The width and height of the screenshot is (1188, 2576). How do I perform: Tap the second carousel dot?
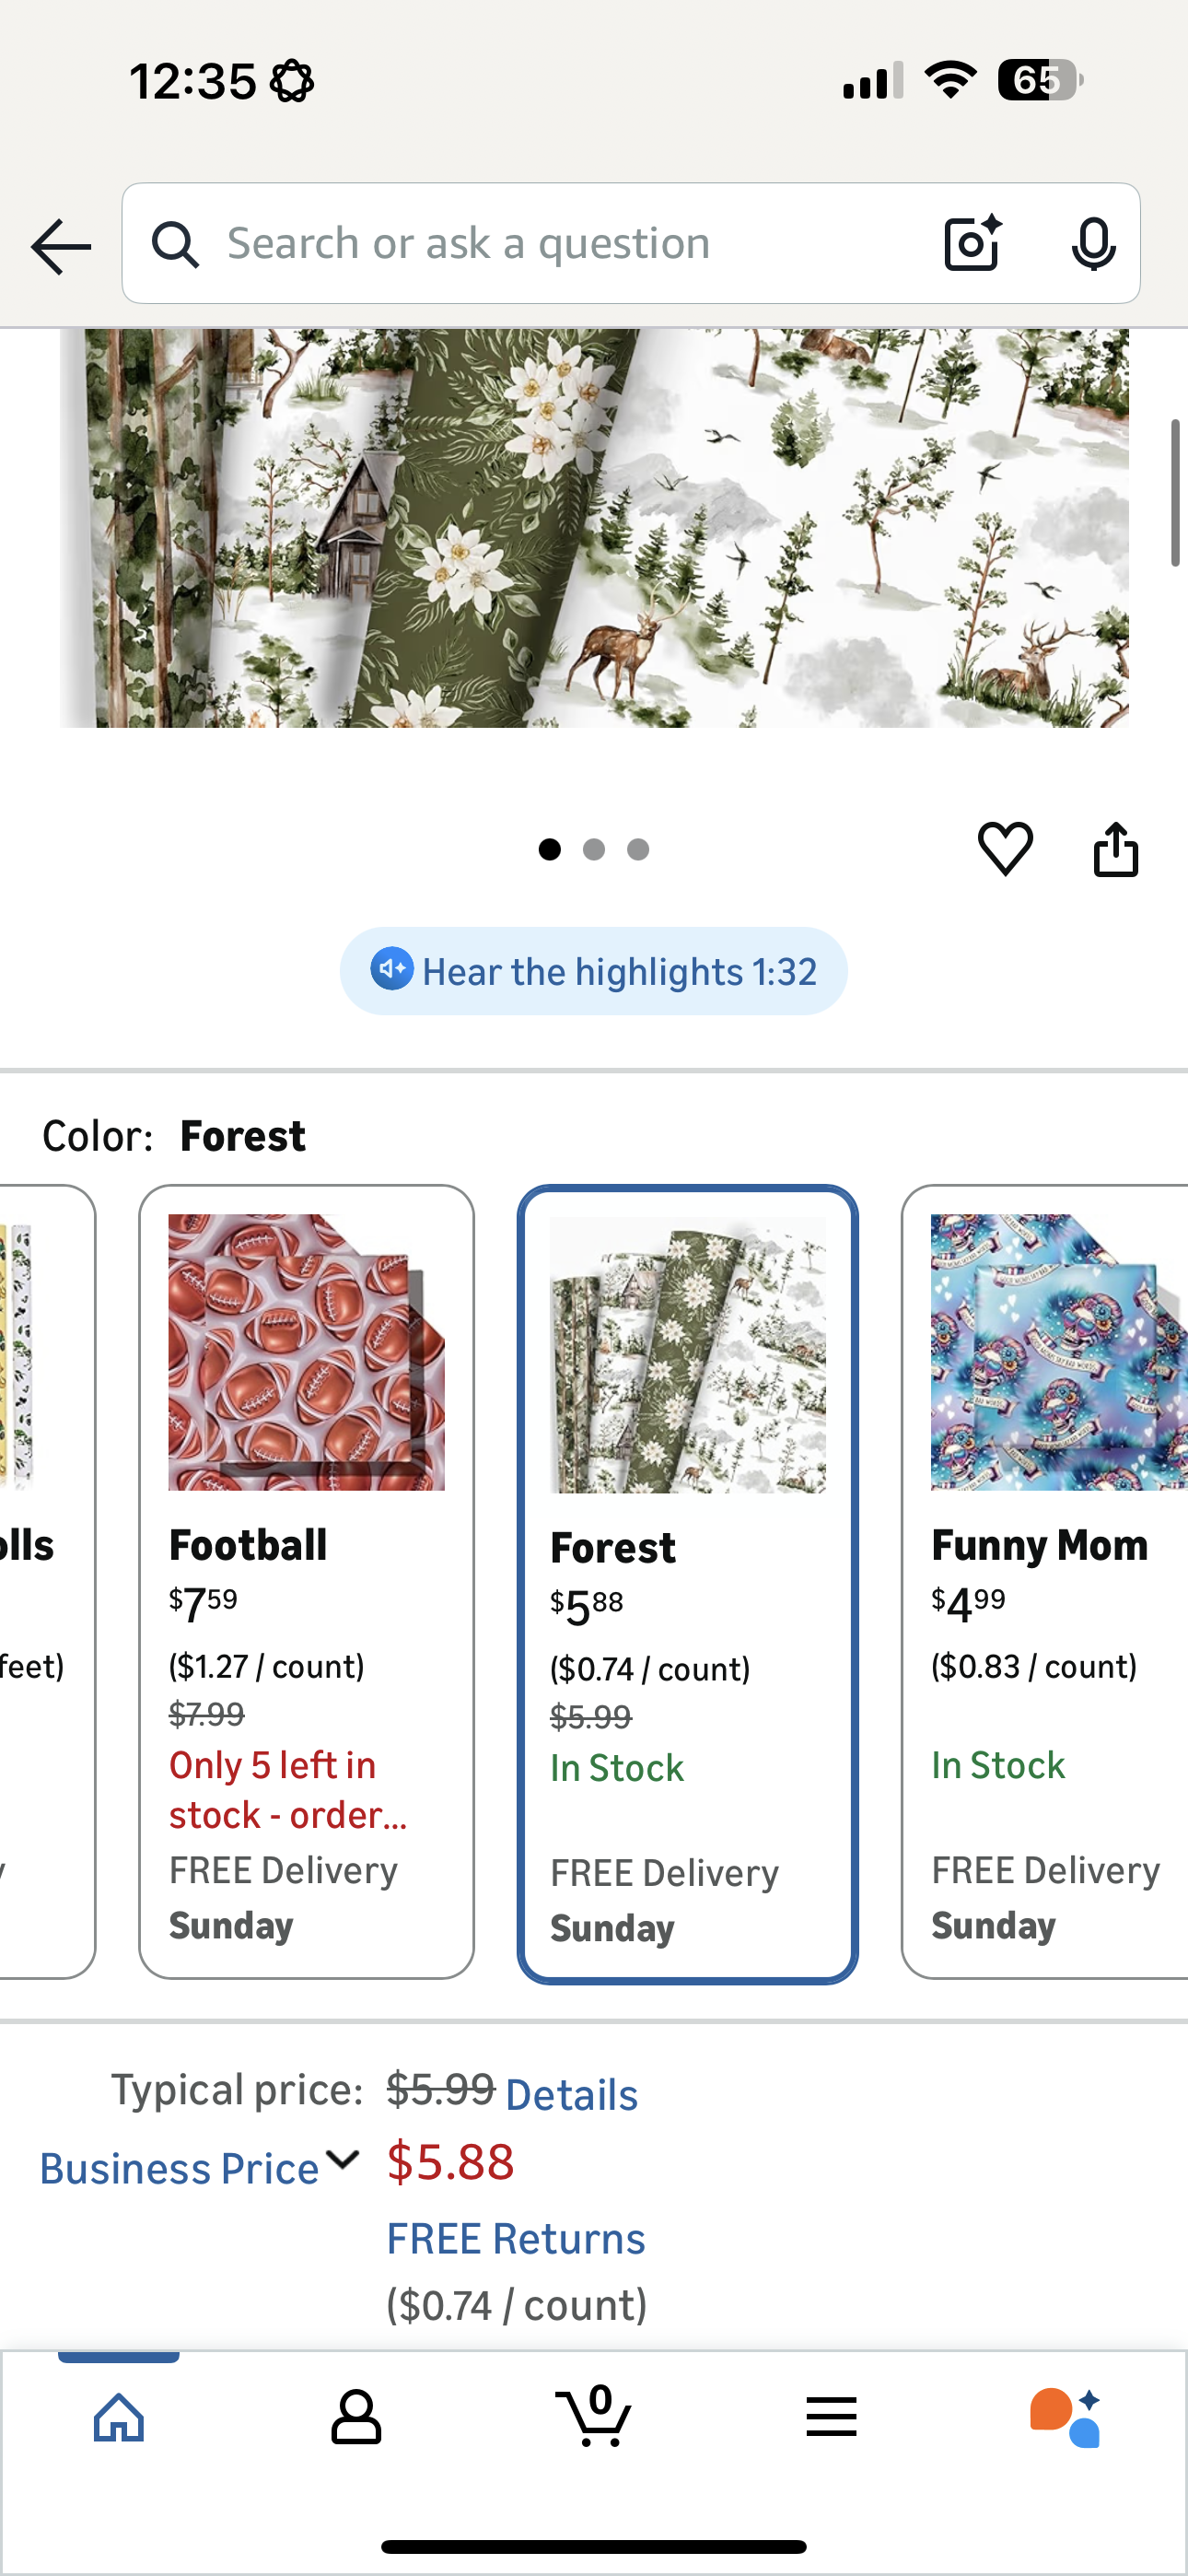tap(593, 849)
